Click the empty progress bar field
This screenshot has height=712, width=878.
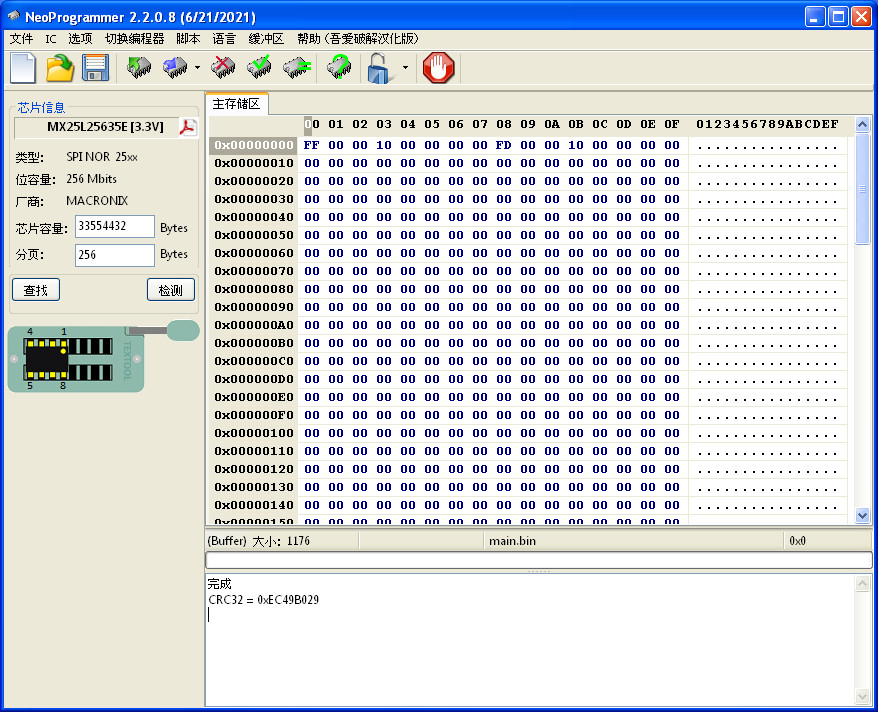click(x=539, y=560)
